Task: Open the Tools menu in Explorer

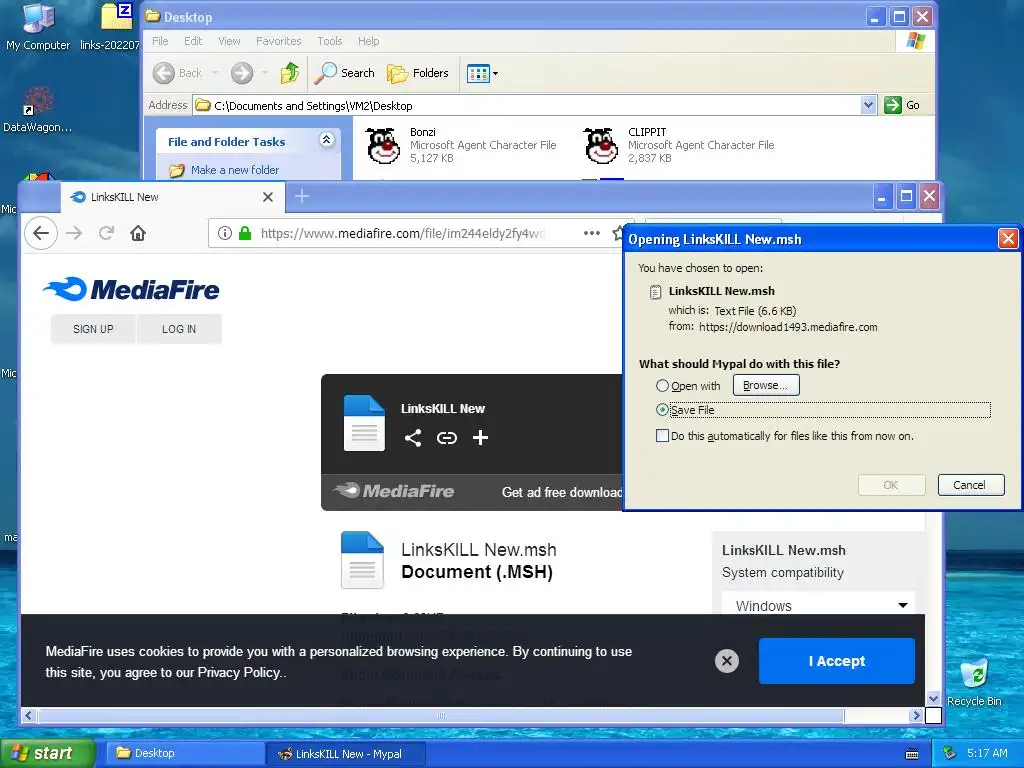Action: tap(330, 41)
